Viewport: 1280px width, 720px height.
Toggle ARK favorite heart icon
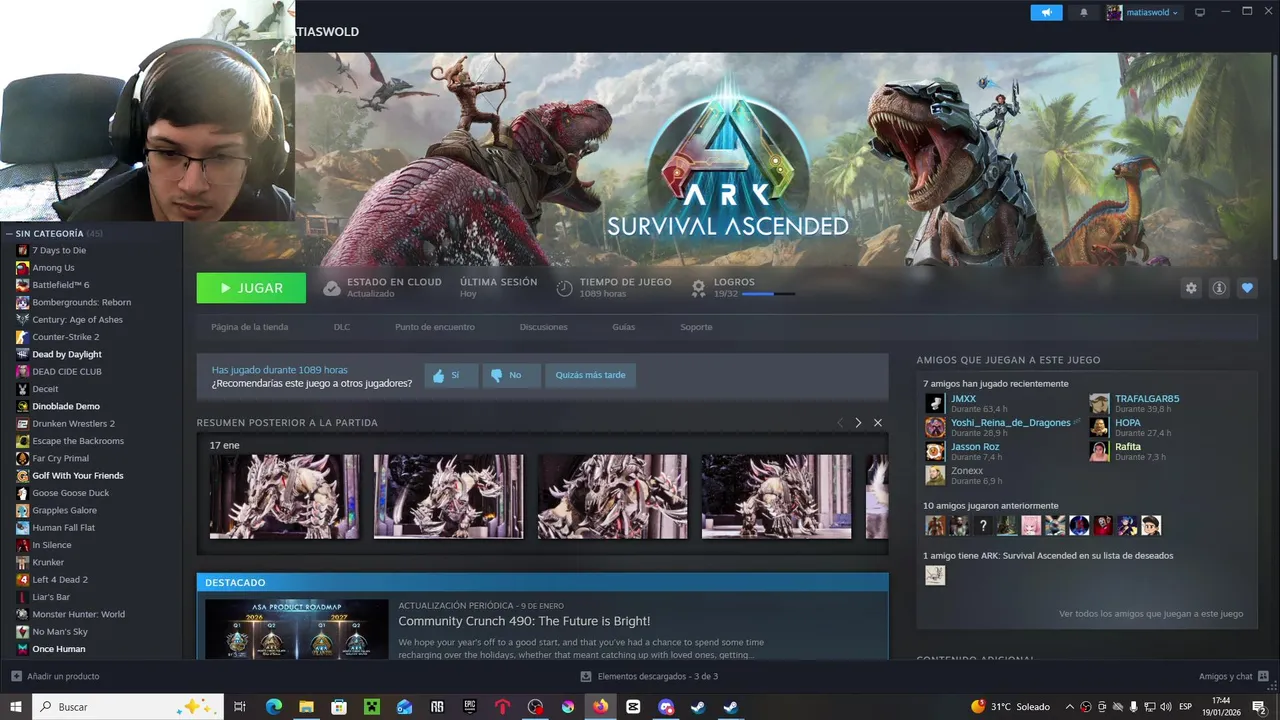1247,288
